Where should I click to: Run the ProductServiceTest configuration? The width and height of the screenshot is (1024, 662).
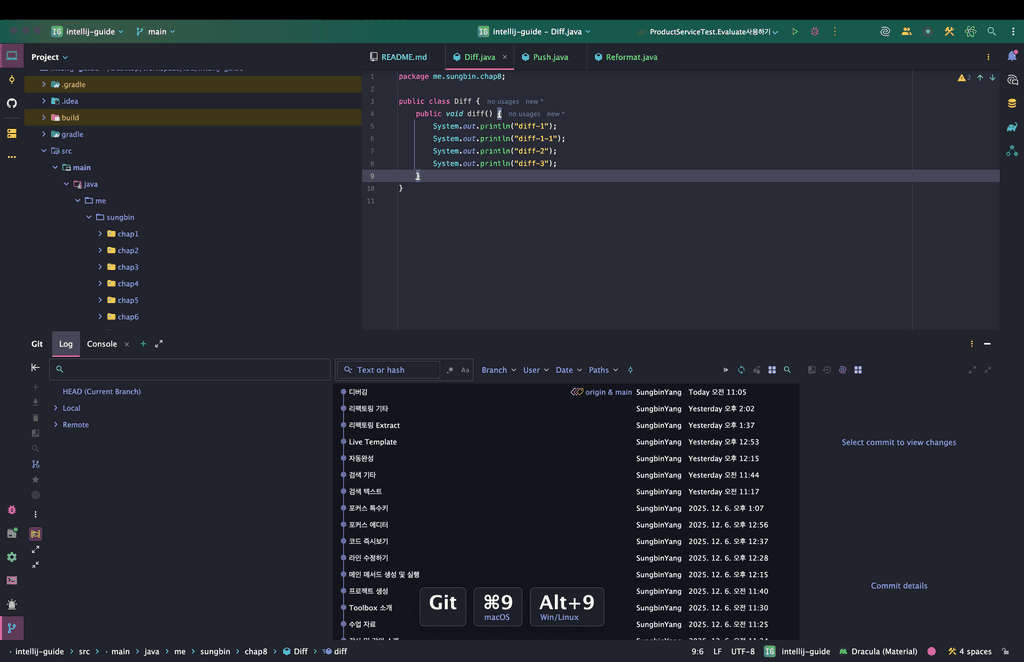point(795,32)
